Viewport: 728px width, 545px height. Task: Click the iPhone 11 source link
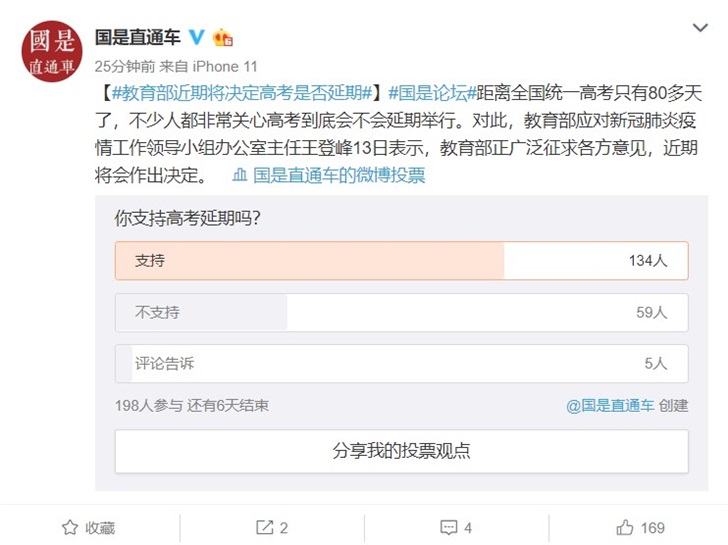coord(224,66)
